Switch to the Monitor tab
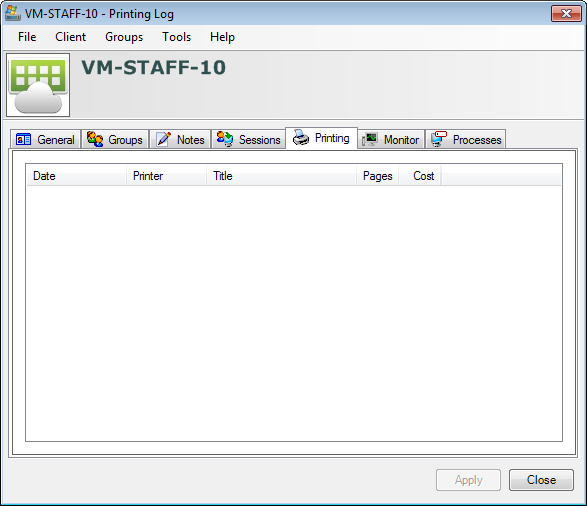 tap(391, 140)
